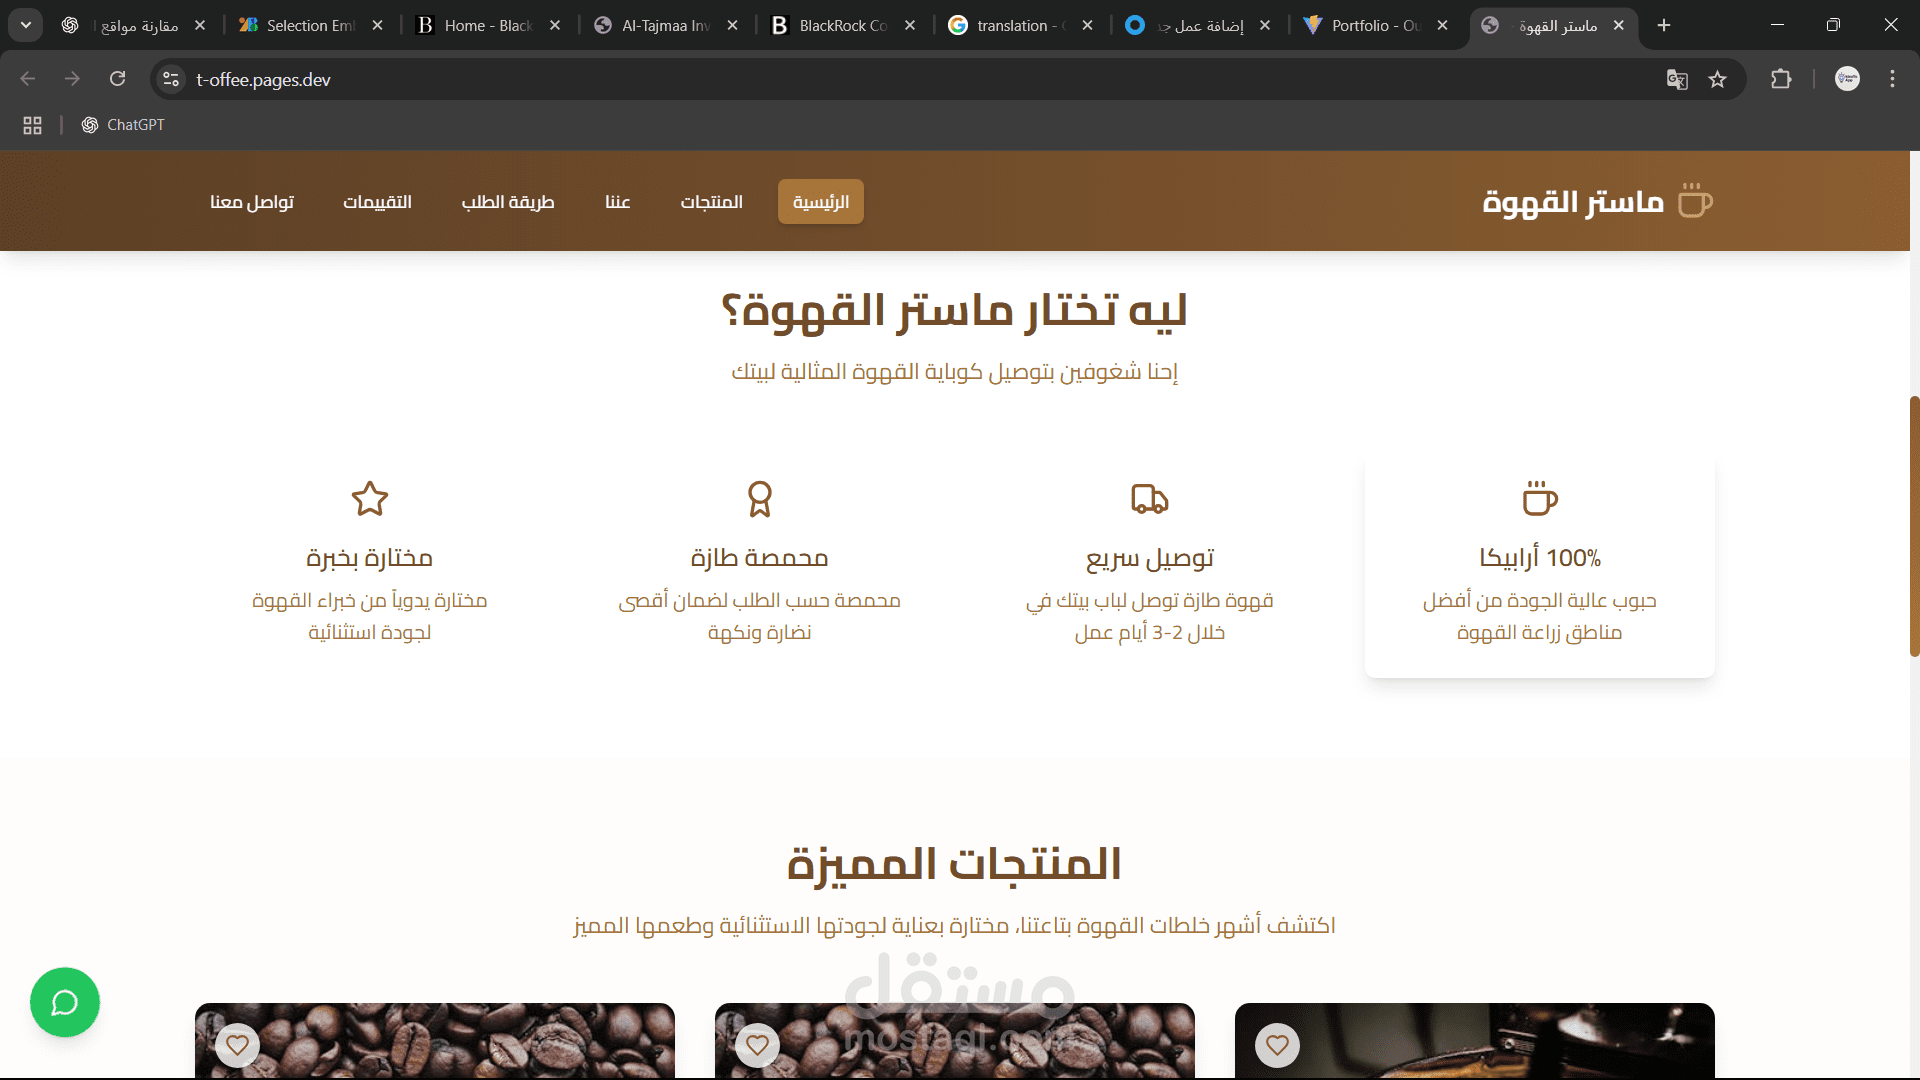The height and width of the screenshot is (1080, 1920).
Task: Go back in browser history
Action: tap(28, 79)
